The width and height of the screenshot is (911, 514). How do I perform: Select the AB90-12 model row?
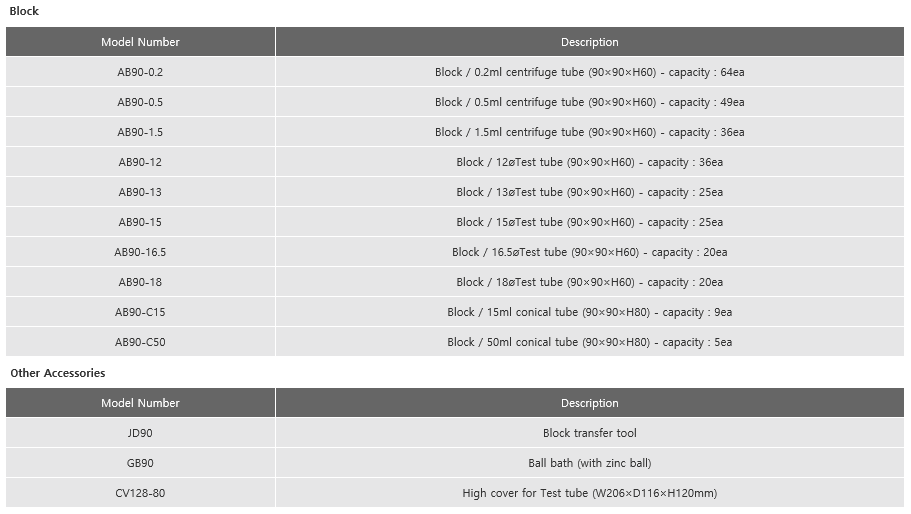[455, 162]
